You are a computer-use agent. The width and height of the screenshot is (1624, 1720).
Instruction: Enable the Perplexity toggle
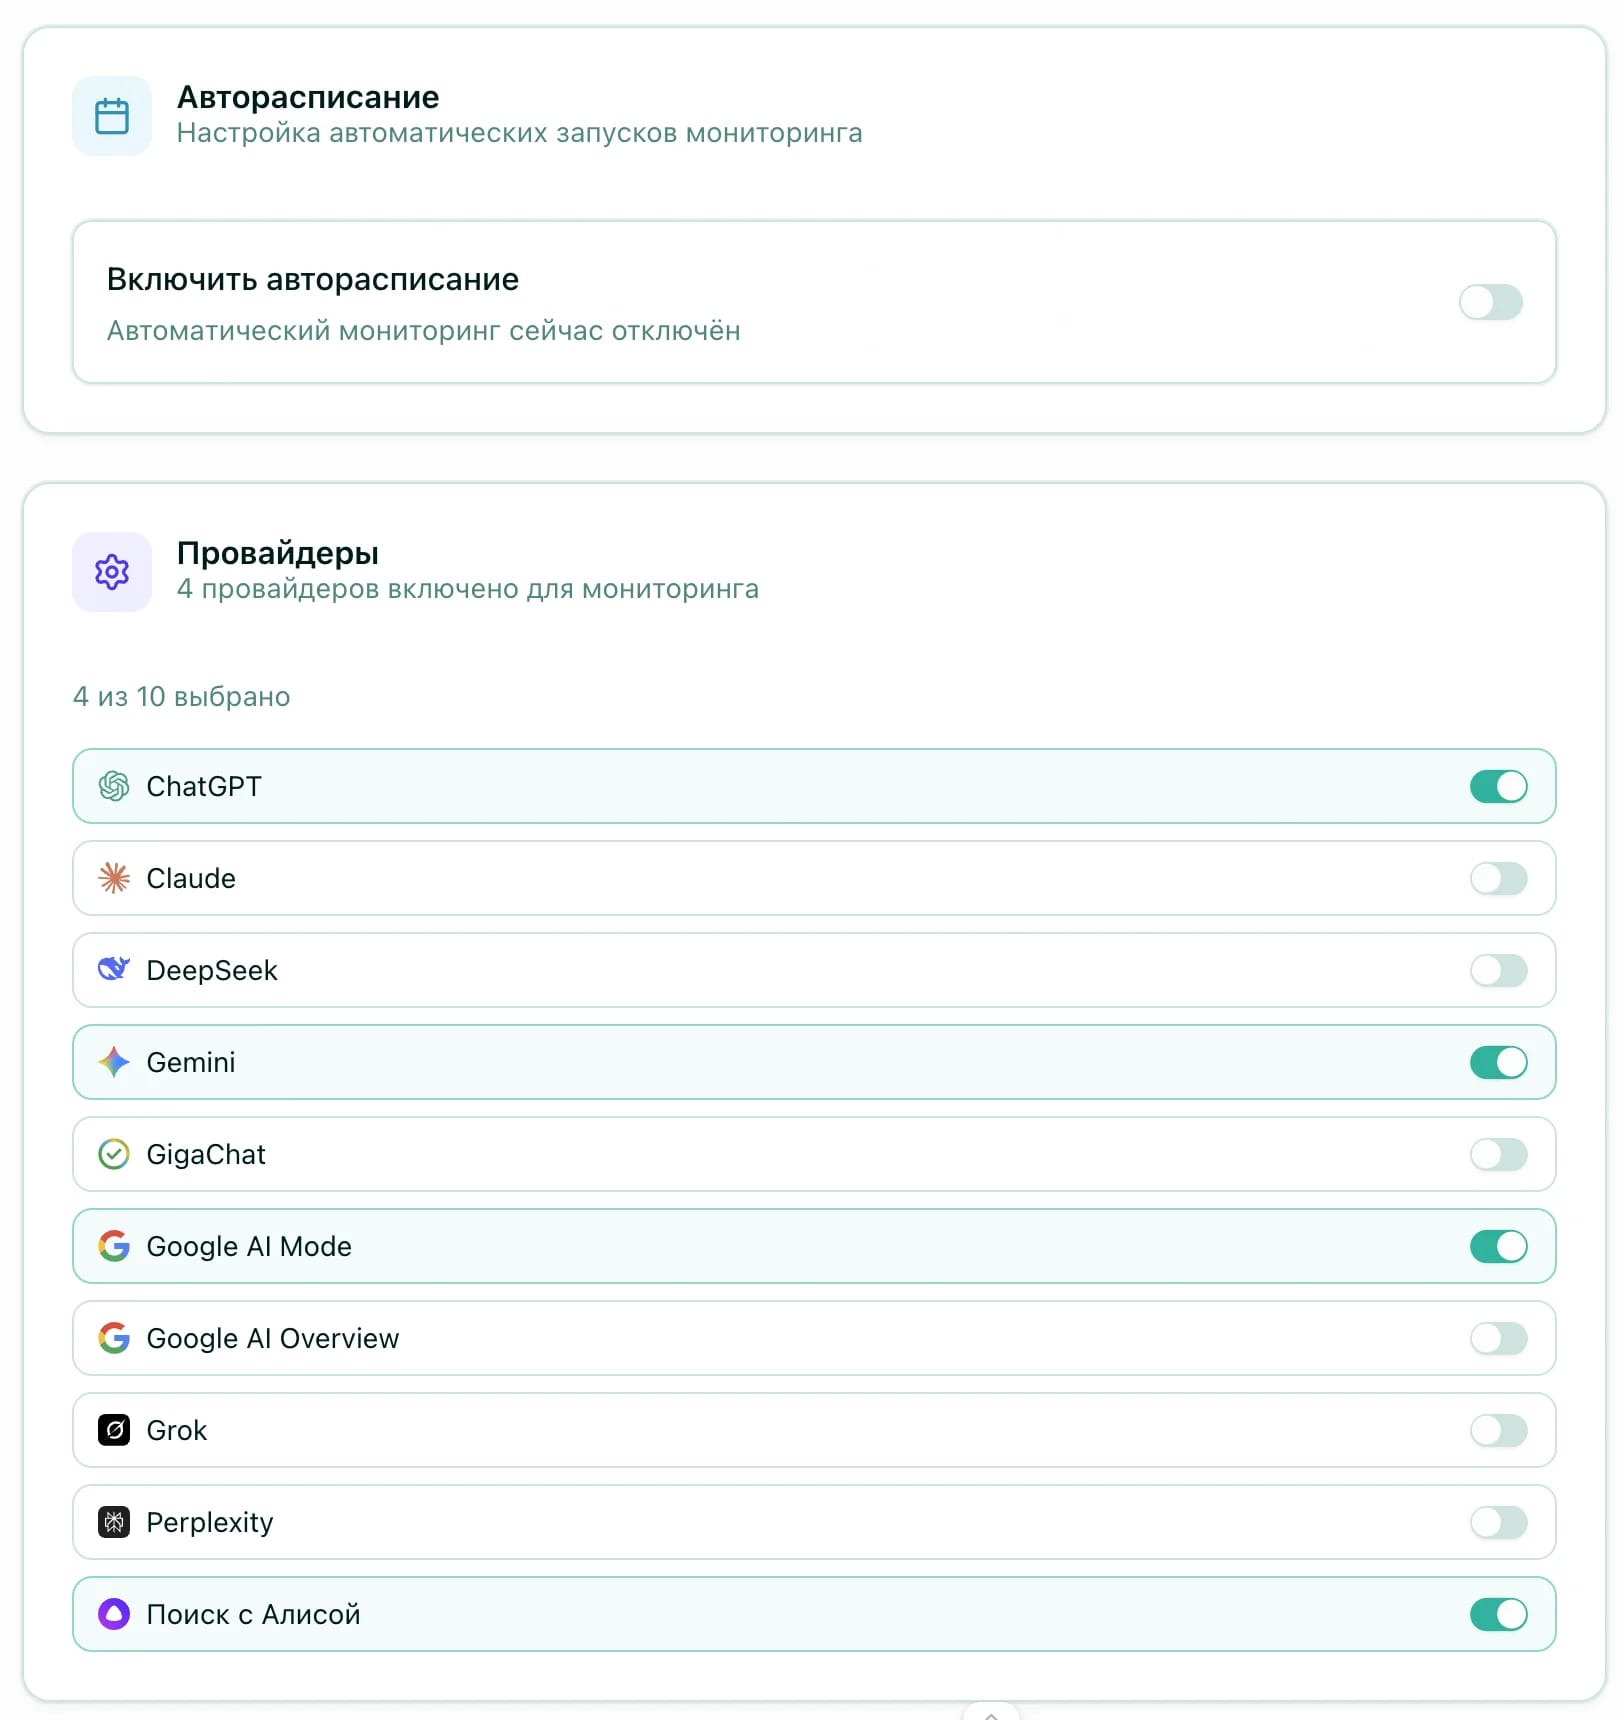(x=1497, y=1523)
